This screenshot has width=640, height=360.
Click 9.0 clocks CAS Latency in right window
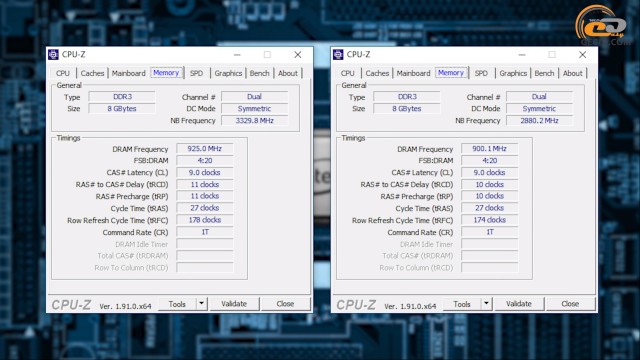(490, 173)
